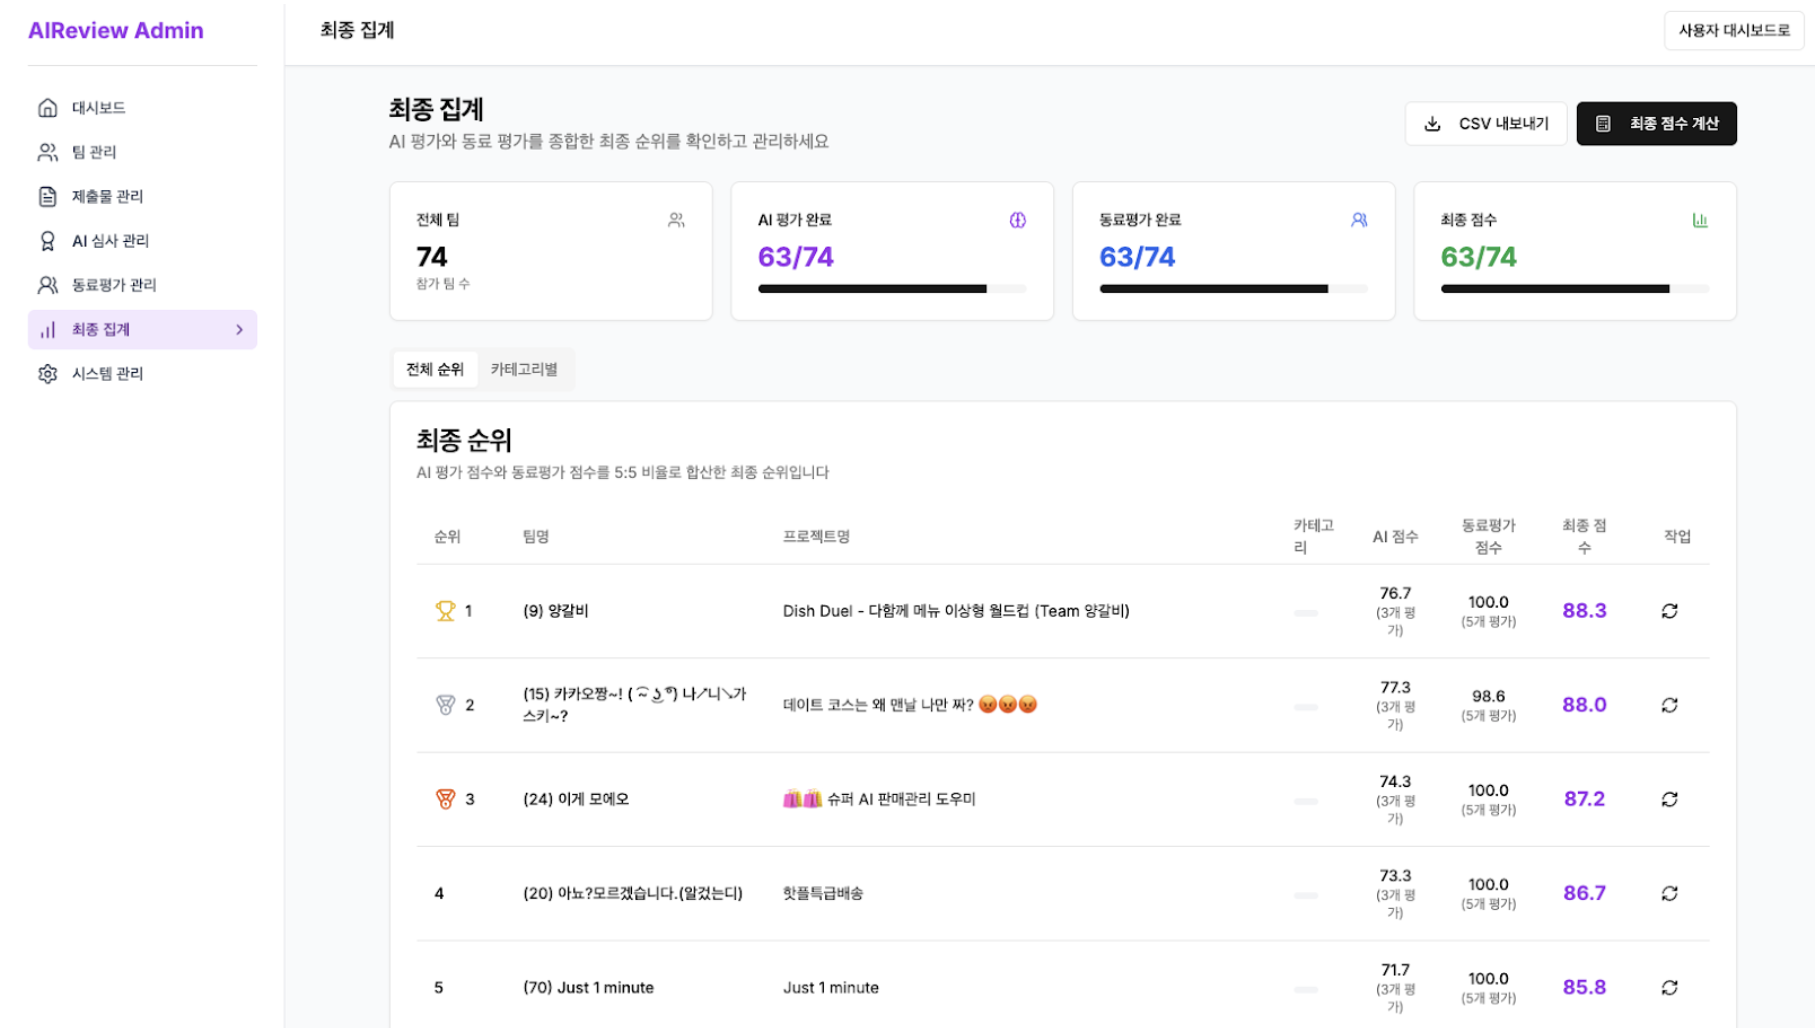Refresh the (24) 이게 모에오 row
Viewport: 1818px width, 1028px height.
[x=1668, y=799]
